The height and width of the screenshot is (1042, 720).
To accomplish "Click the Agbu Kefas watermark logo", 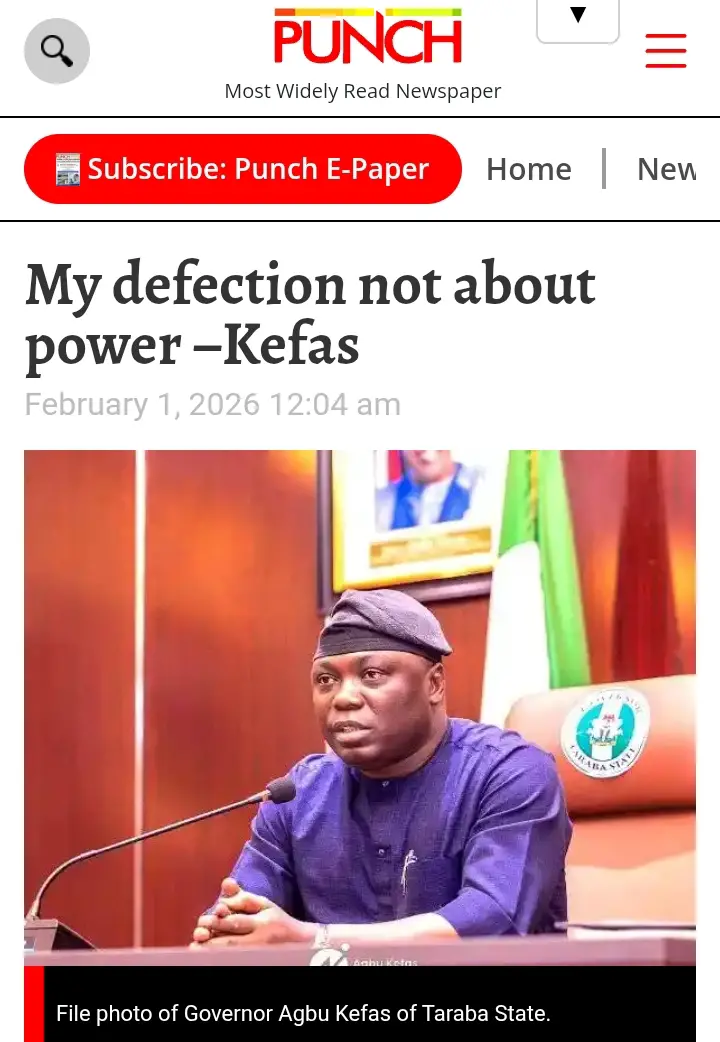I will 364,959.
